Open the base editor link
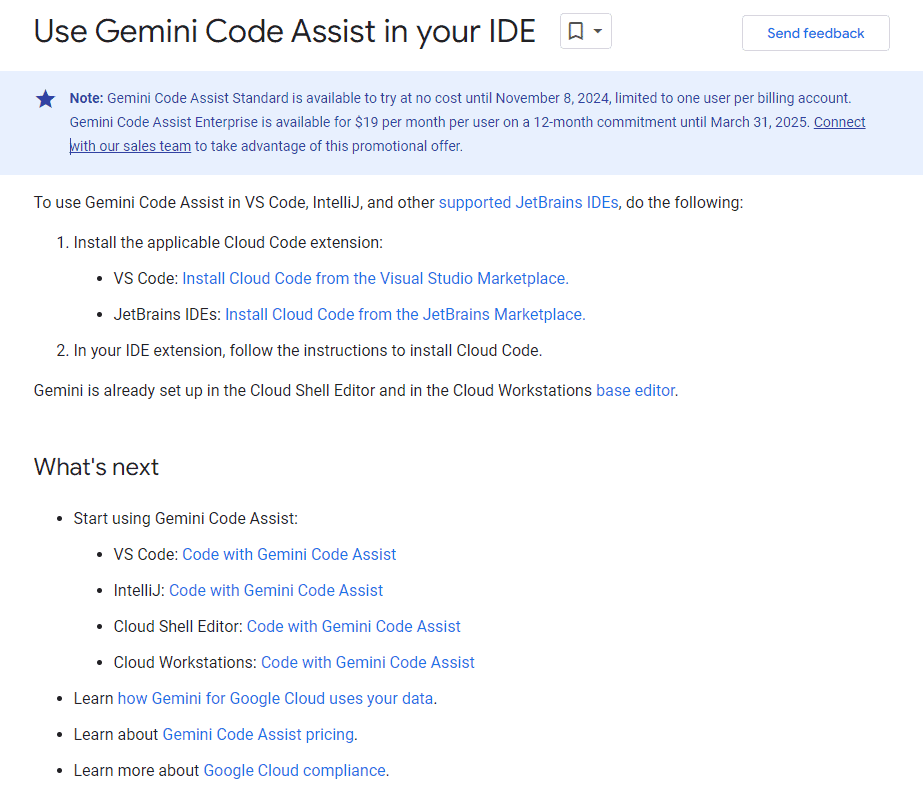 pyautogui.click(x=636, y=390)
